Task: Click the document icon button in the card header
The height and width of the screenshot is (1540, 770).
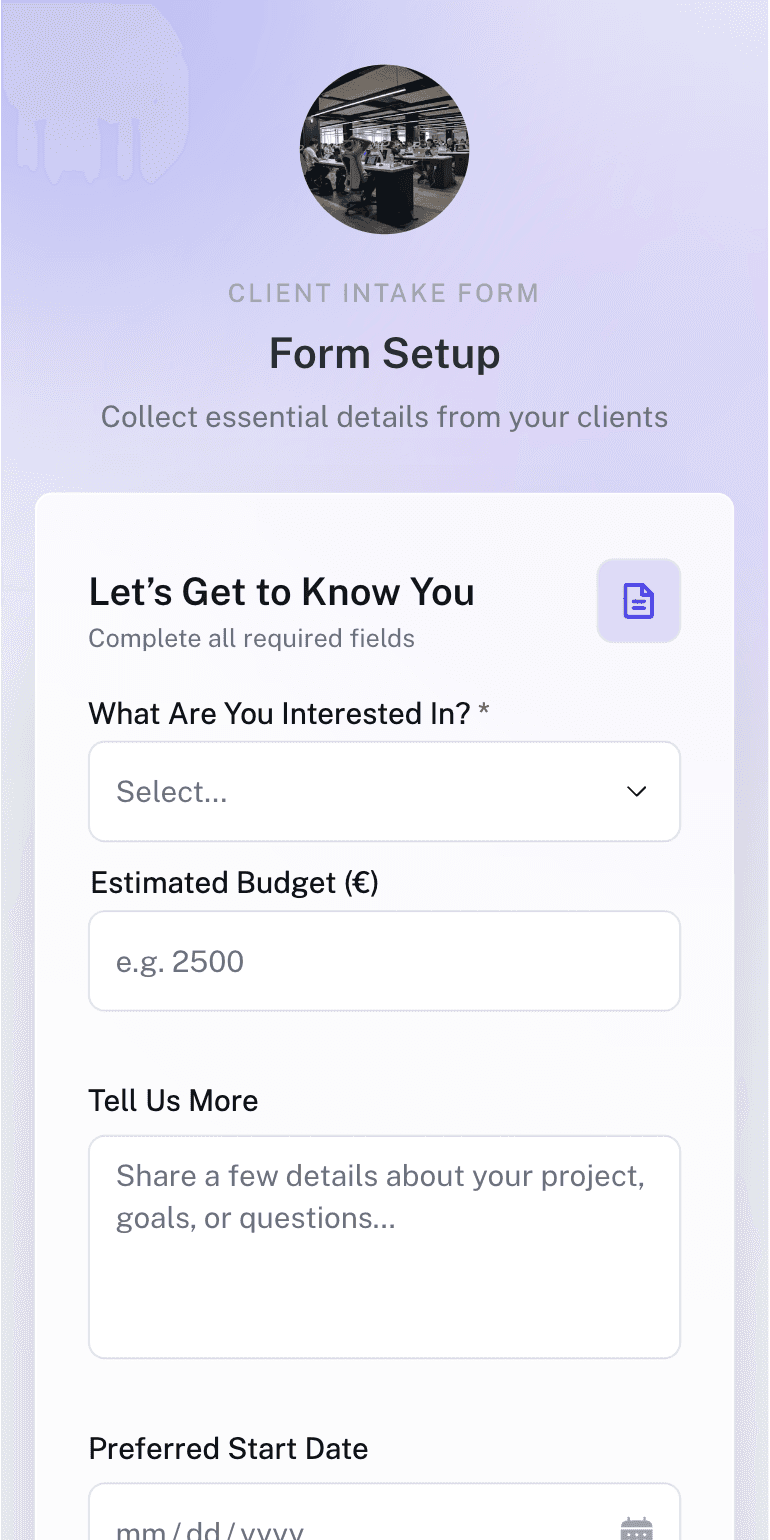Action: 639,601
